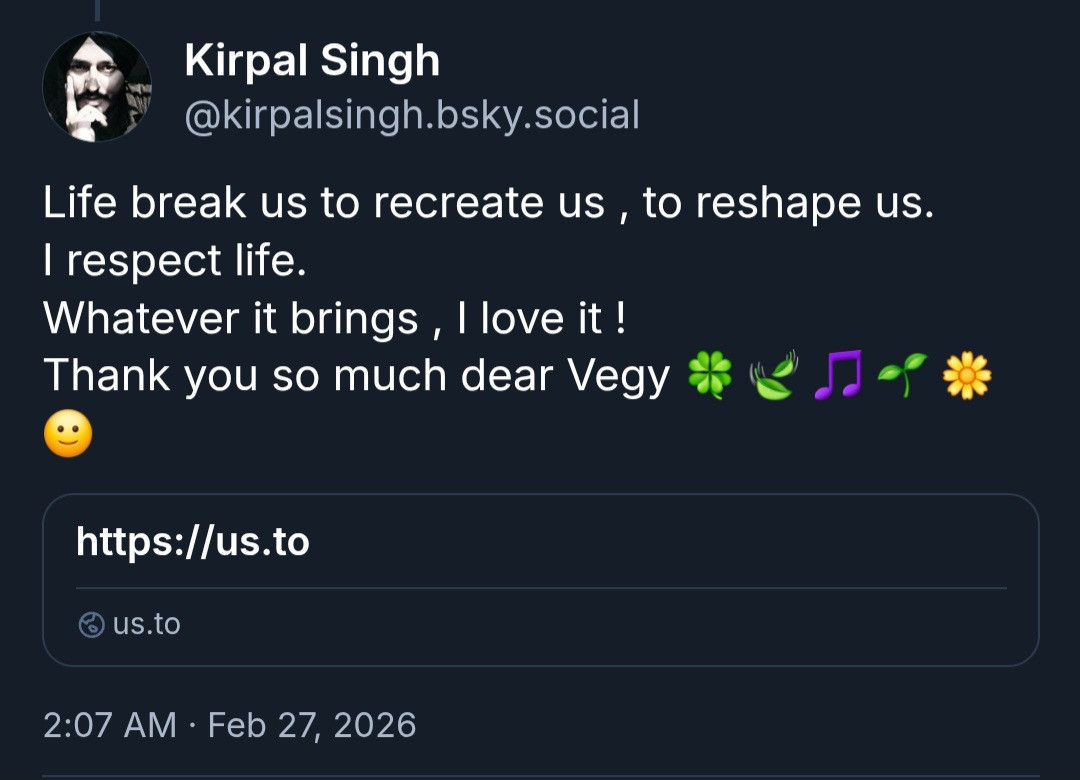Click the fluttering leaves emoji
The width and height of the screenshot is (1080, 780).
(772, 377)
